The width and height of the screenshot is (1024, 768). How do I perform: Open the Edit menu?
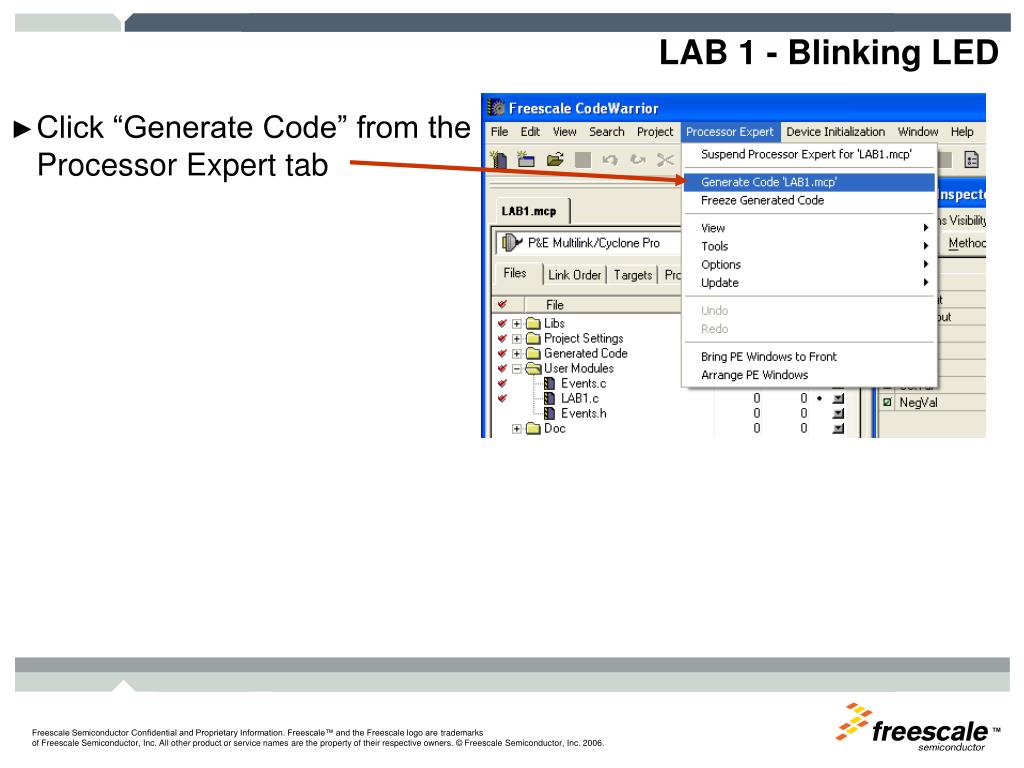tap(530, 132)
